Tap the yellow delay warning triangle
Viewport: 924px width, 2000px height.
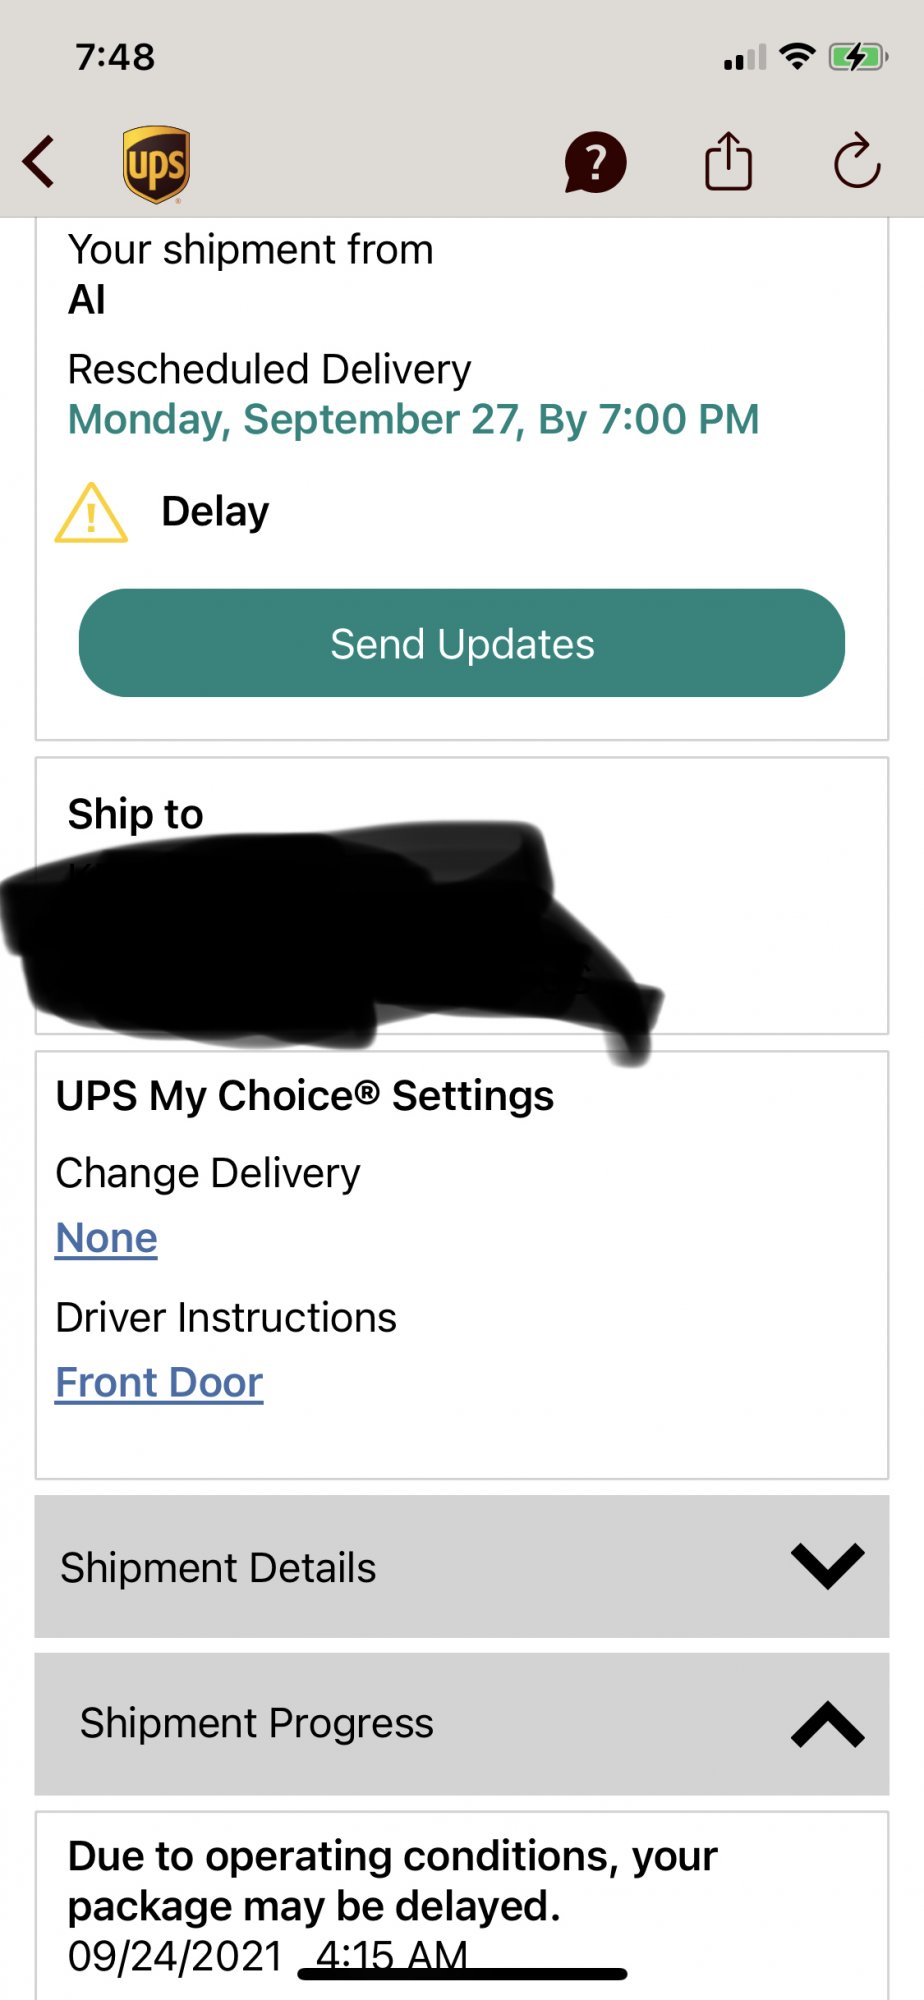pos(91,513)
